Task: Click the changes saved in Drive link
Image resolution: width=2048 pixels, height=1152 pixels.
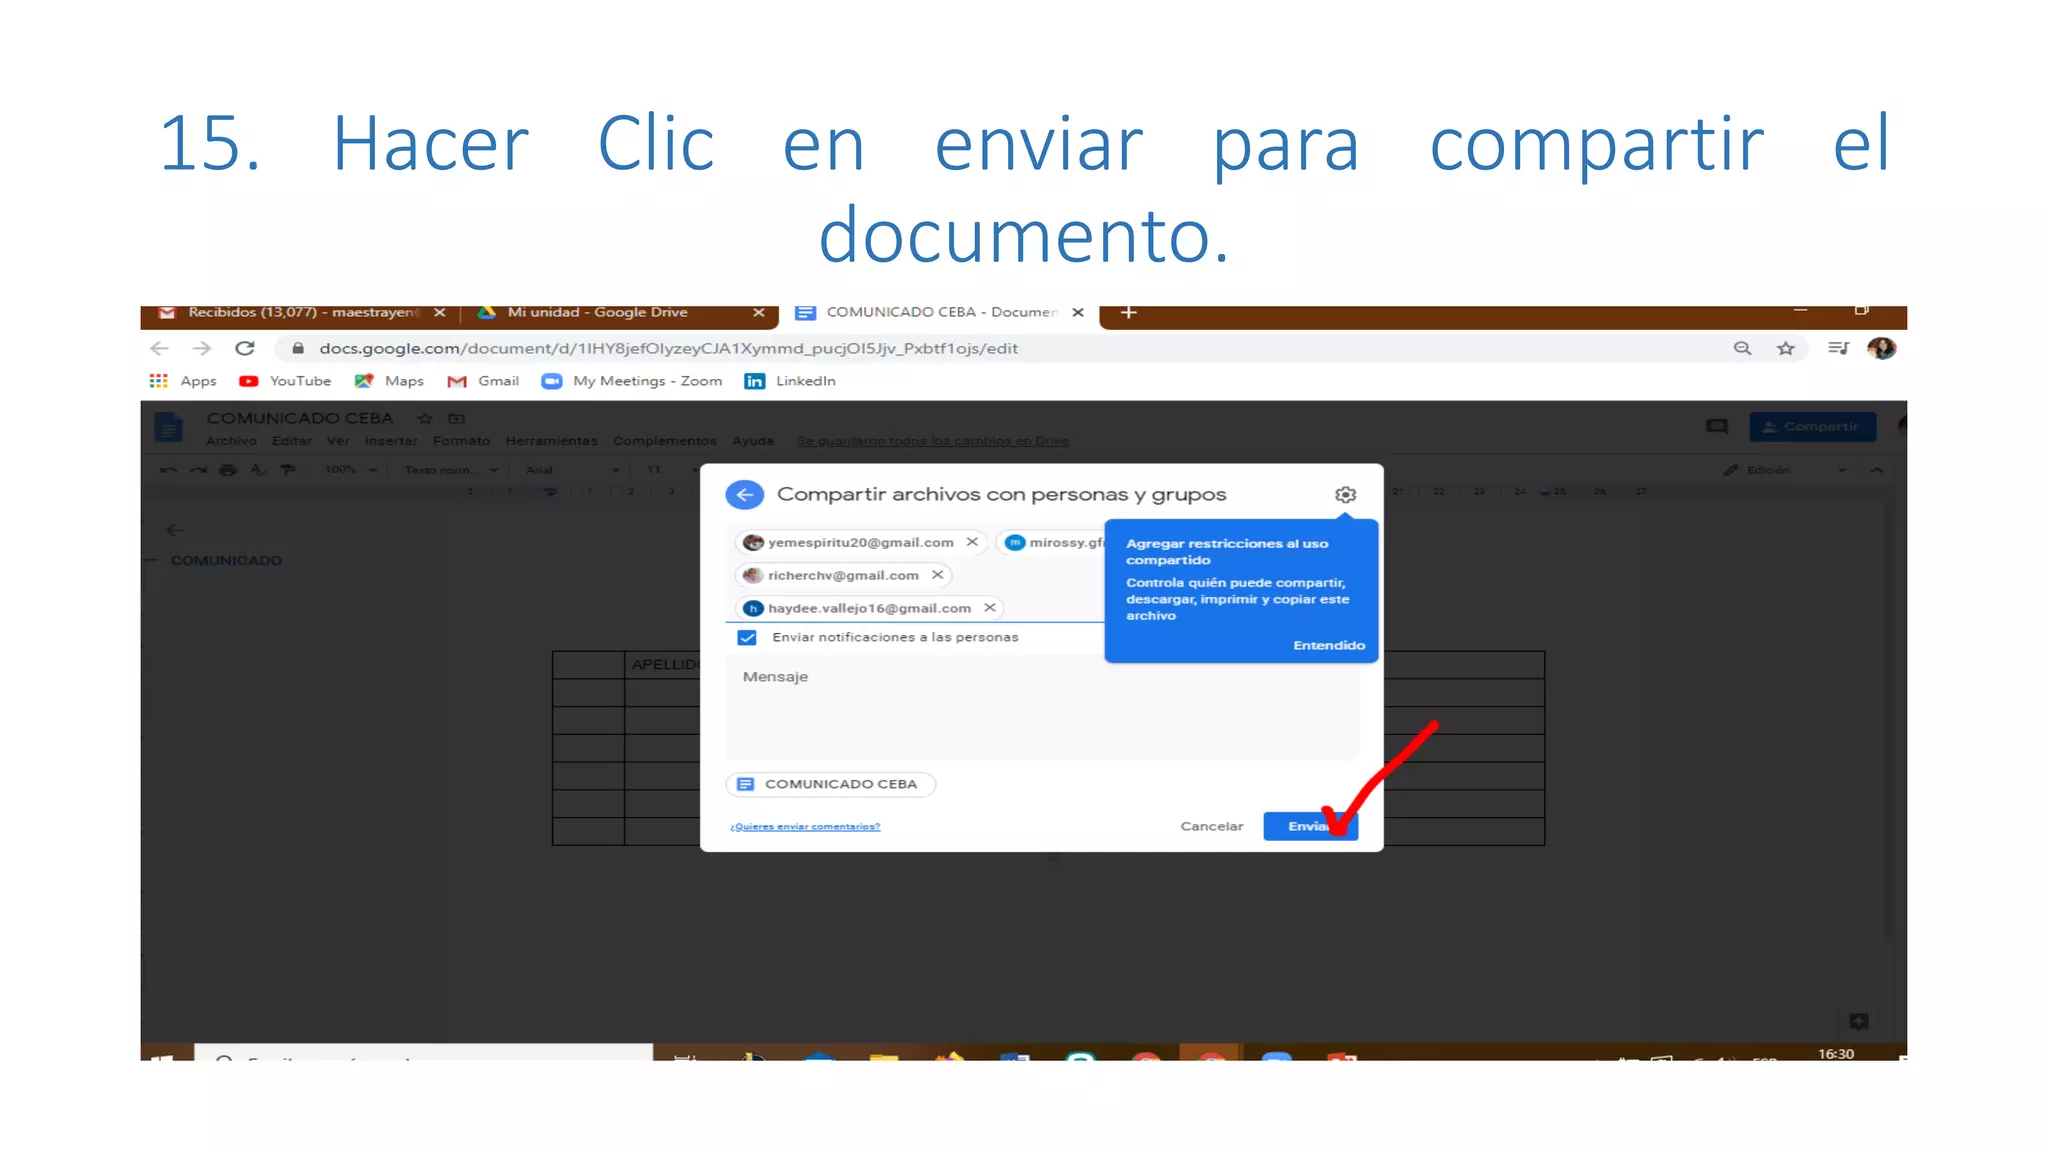Action: (932, 441)
